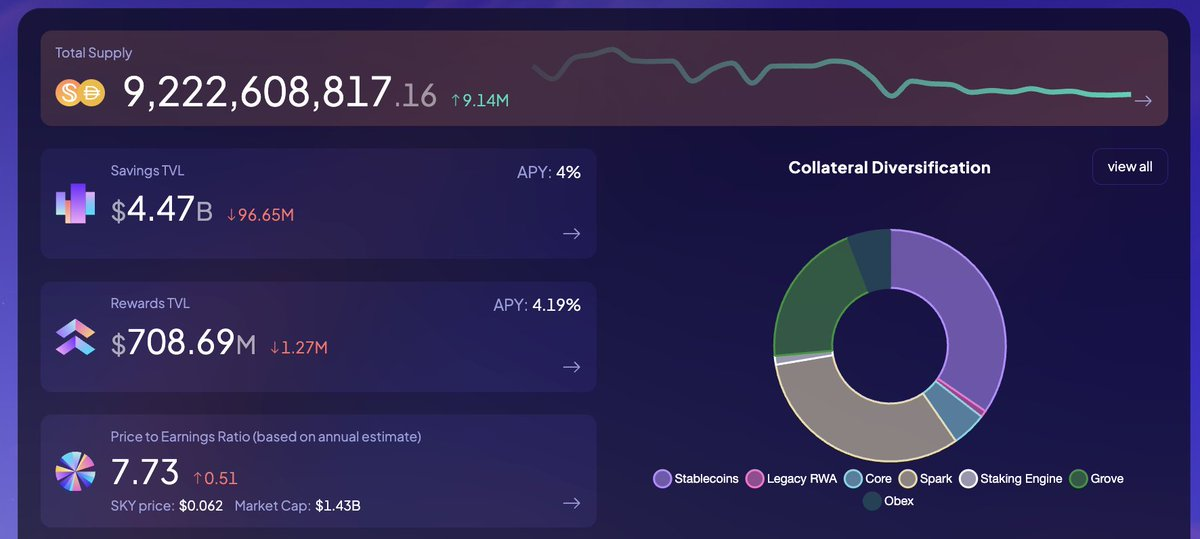This screenshot has height=539, width=1200.
Task: Toggle the Obex legend entry
Action: pos(888,501)
